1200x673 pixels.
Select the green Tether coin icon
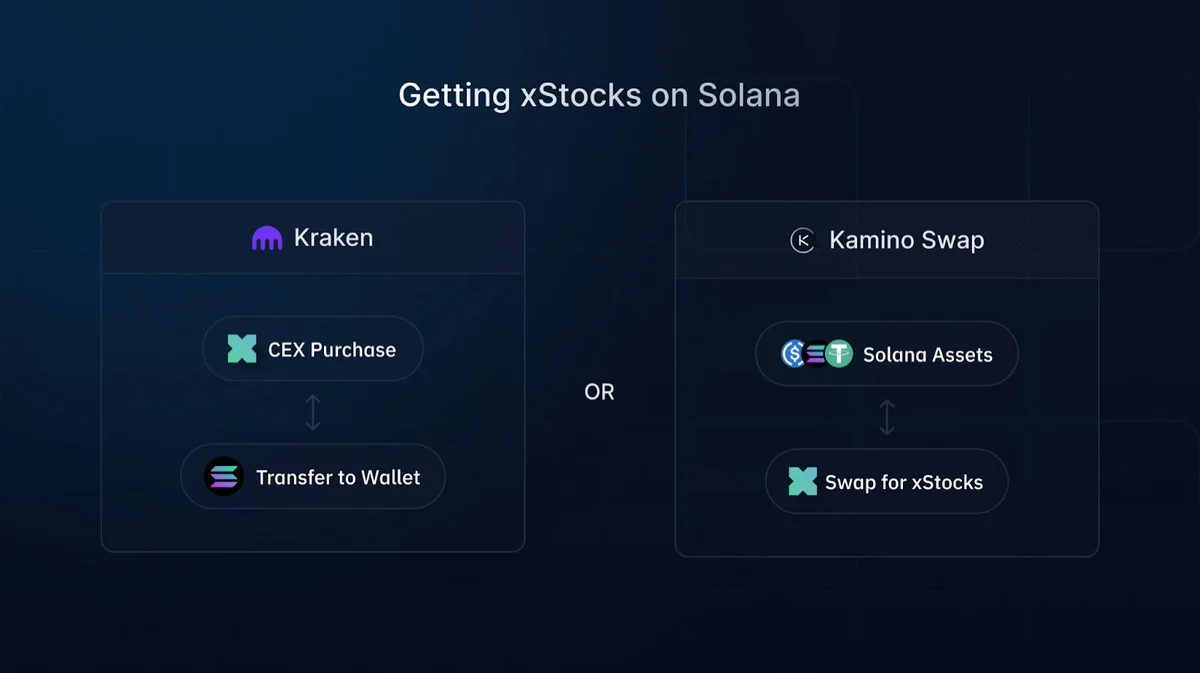pos(838,353)
